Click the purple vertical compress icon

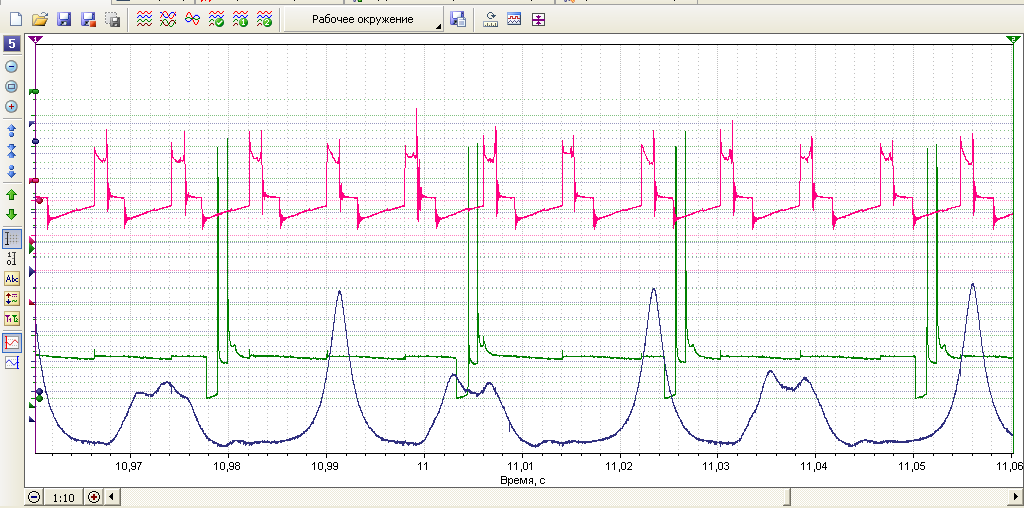click(x=537, y=20)
